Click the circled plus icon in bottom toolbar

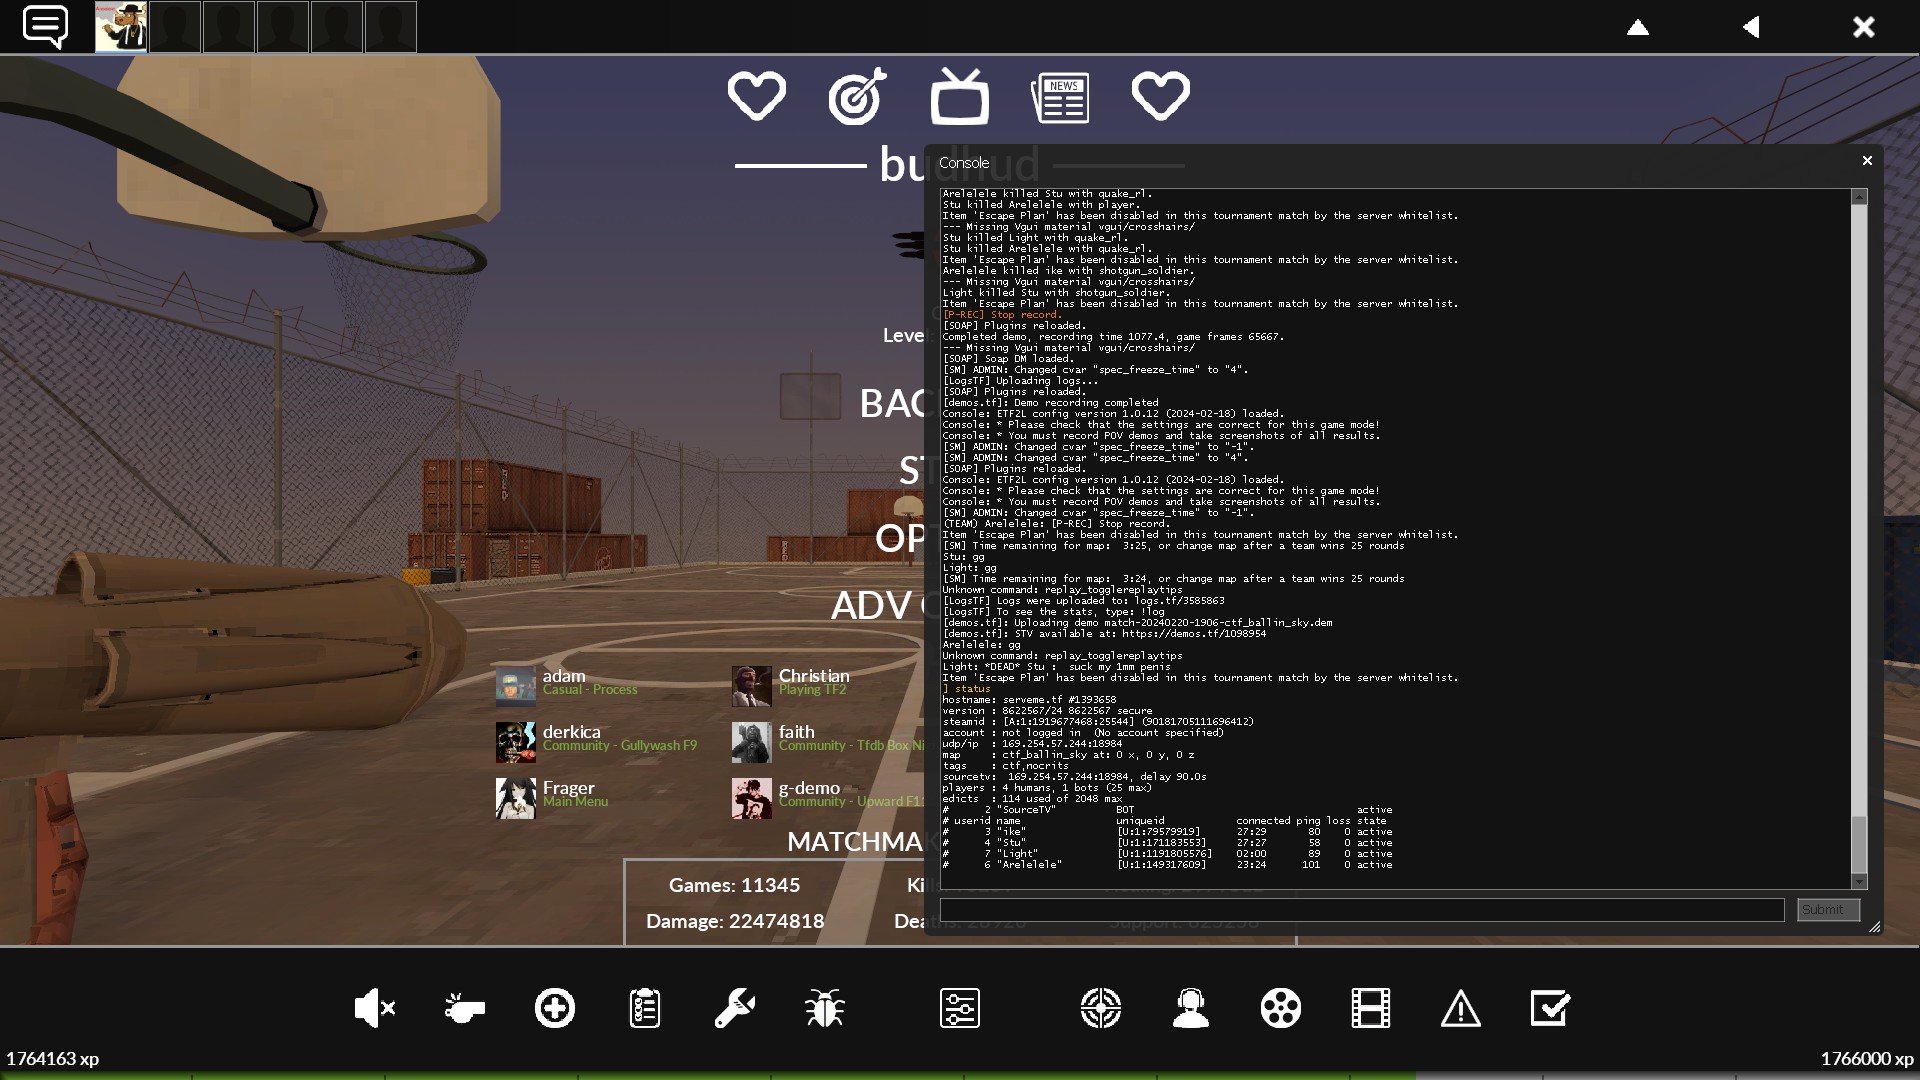[x=555, y=1008]
